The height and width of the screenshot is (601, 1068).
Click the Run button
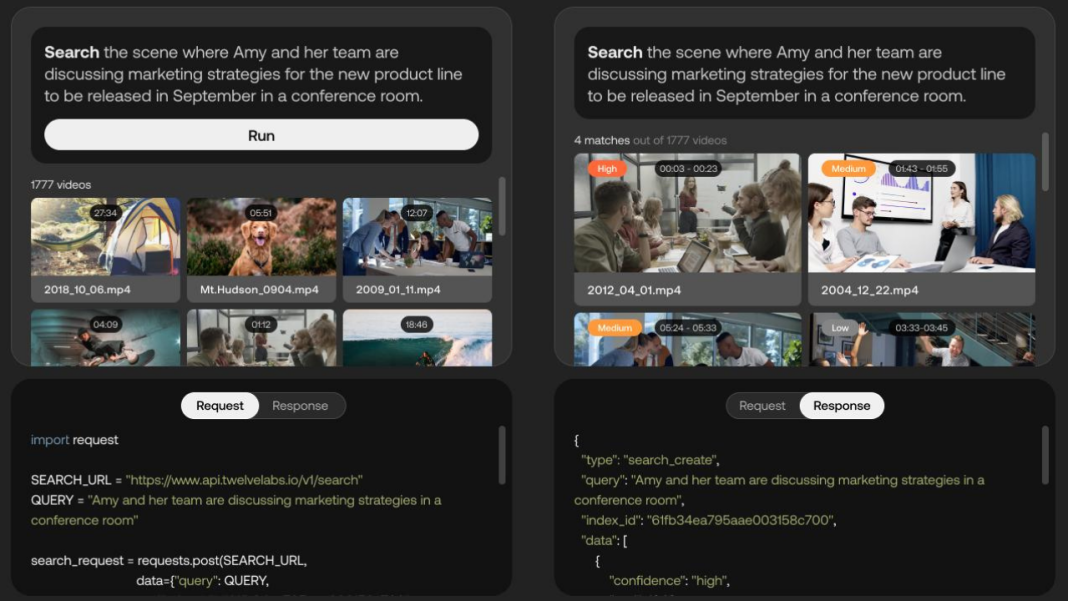tap(261, 135)
